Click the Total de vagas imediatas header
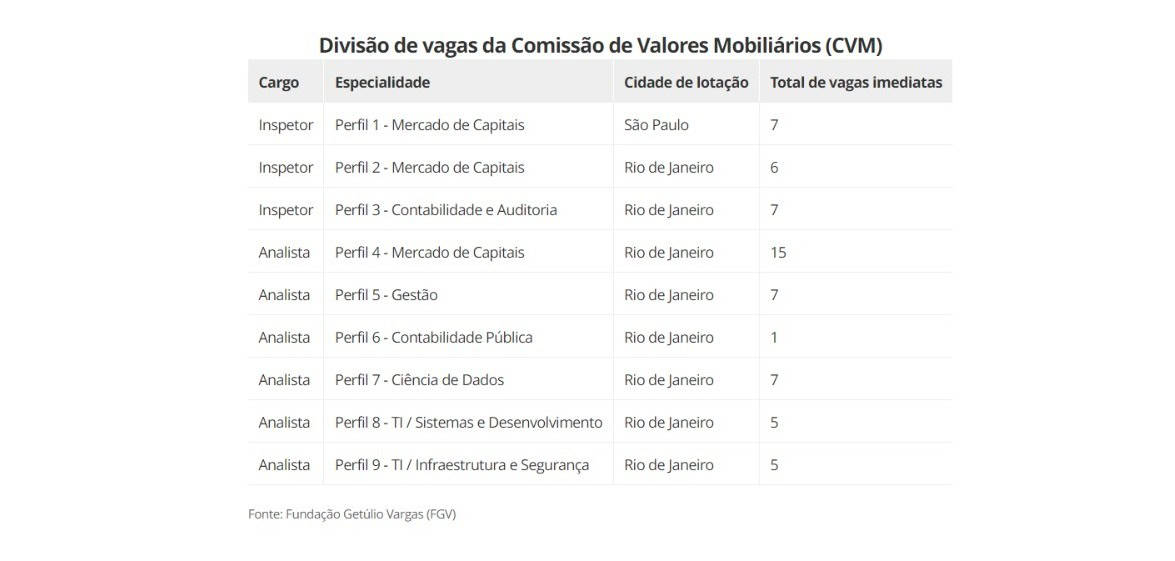 [856, 83]
